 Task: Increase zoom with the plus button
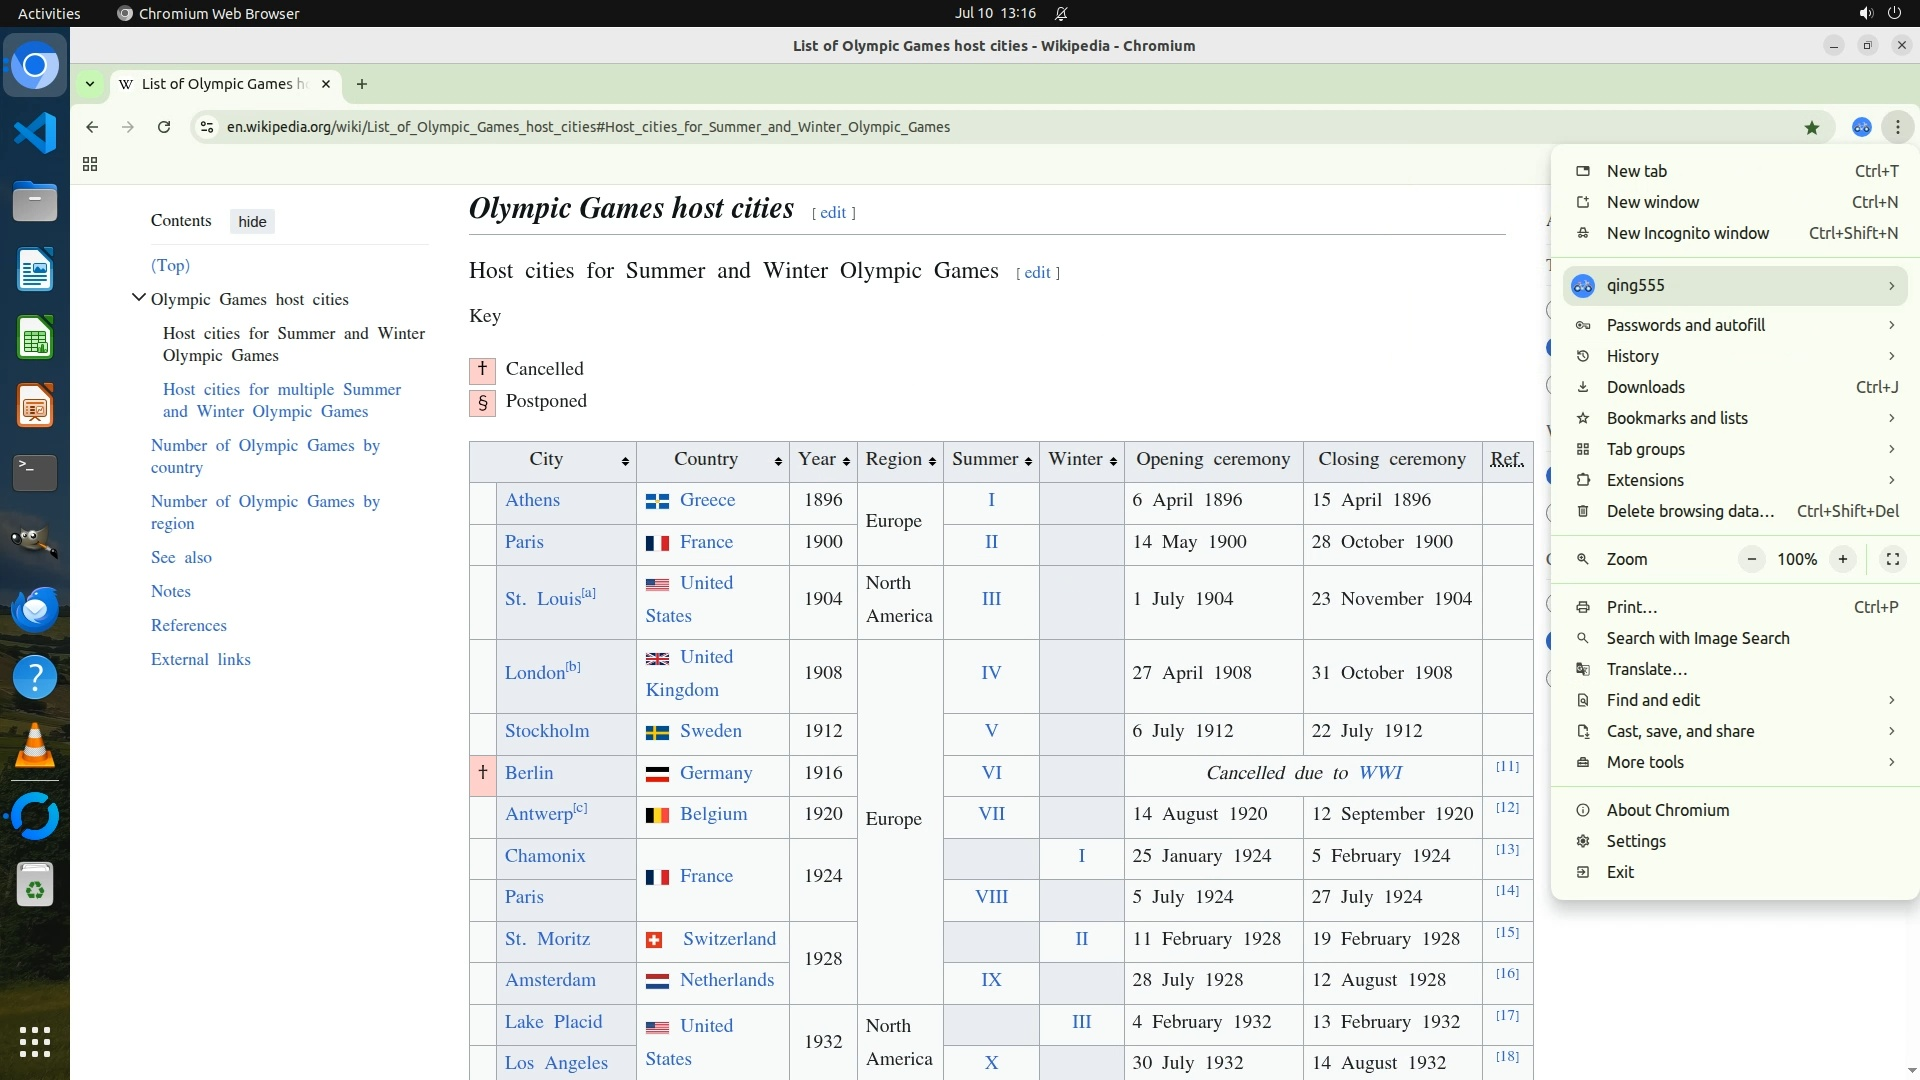click(x=1842, y=559)
